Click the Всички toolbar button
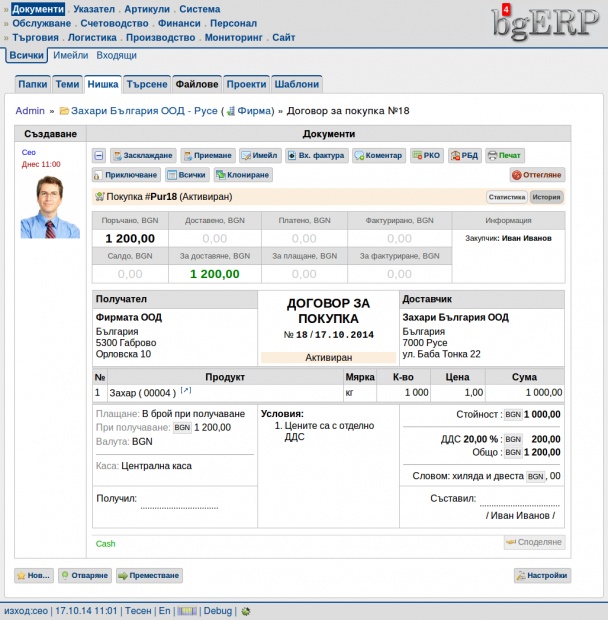Image resolution: width=608 pixels, height=620 pixels. (x=187, y=175)
